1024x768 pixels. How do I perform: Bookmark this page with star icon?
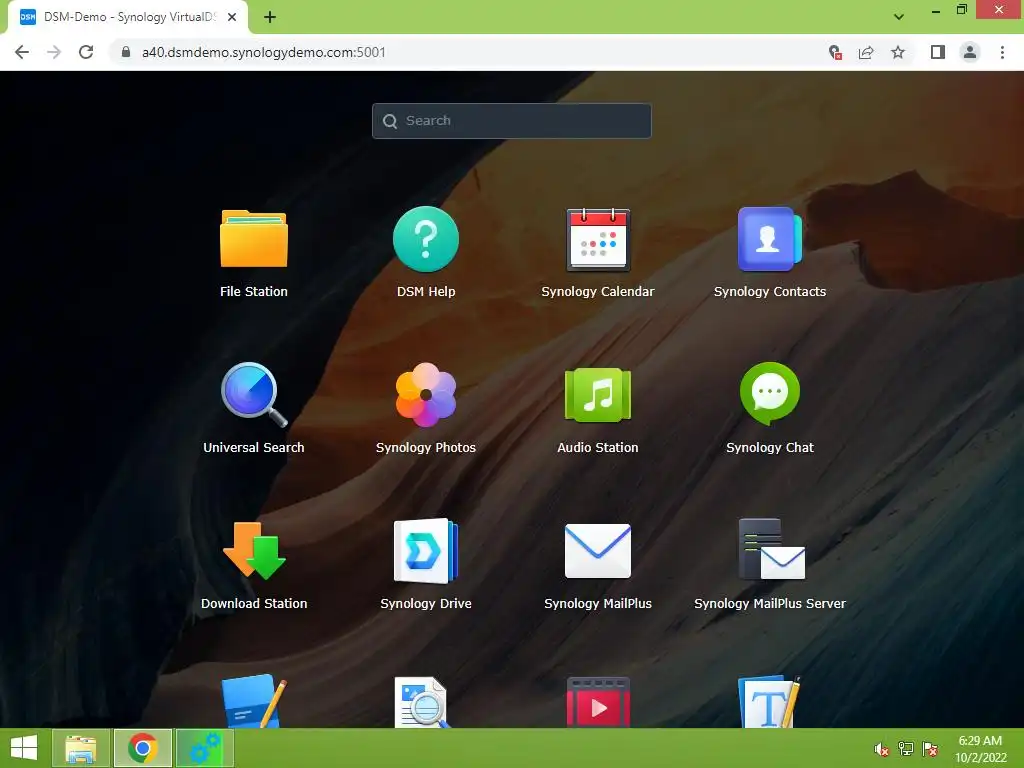tap(898, 52)
